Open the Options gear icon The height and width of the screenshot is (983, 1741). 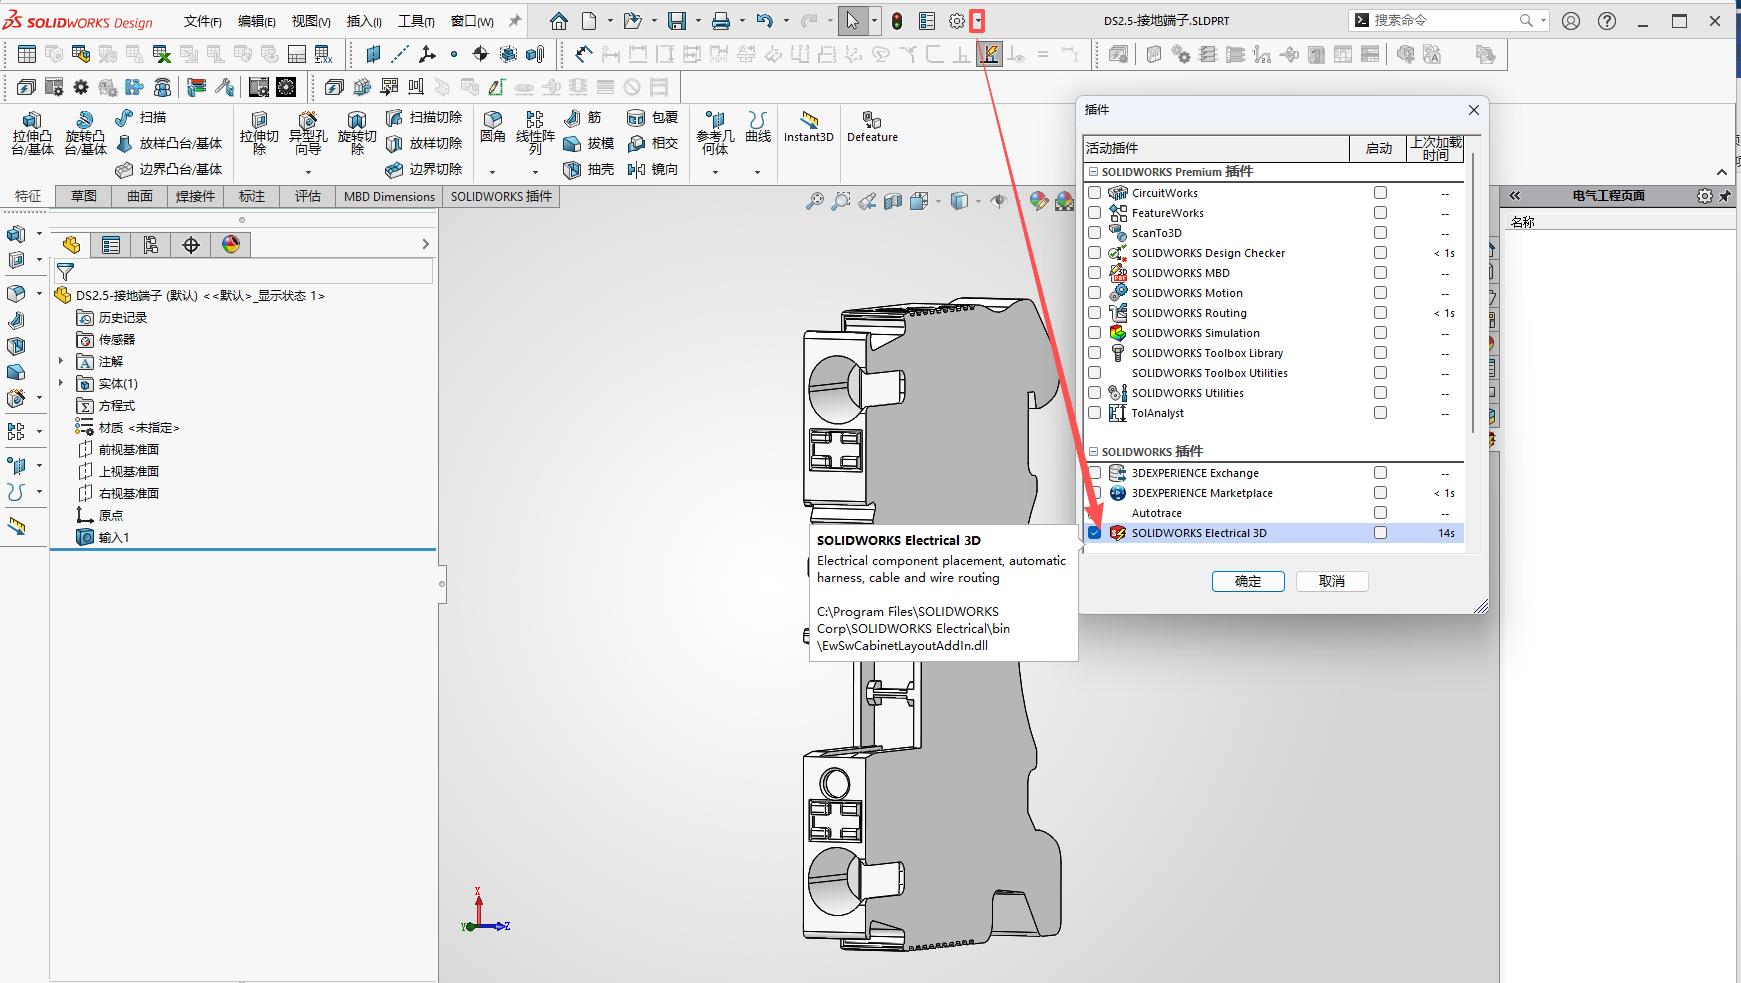[x=957, y=21]
